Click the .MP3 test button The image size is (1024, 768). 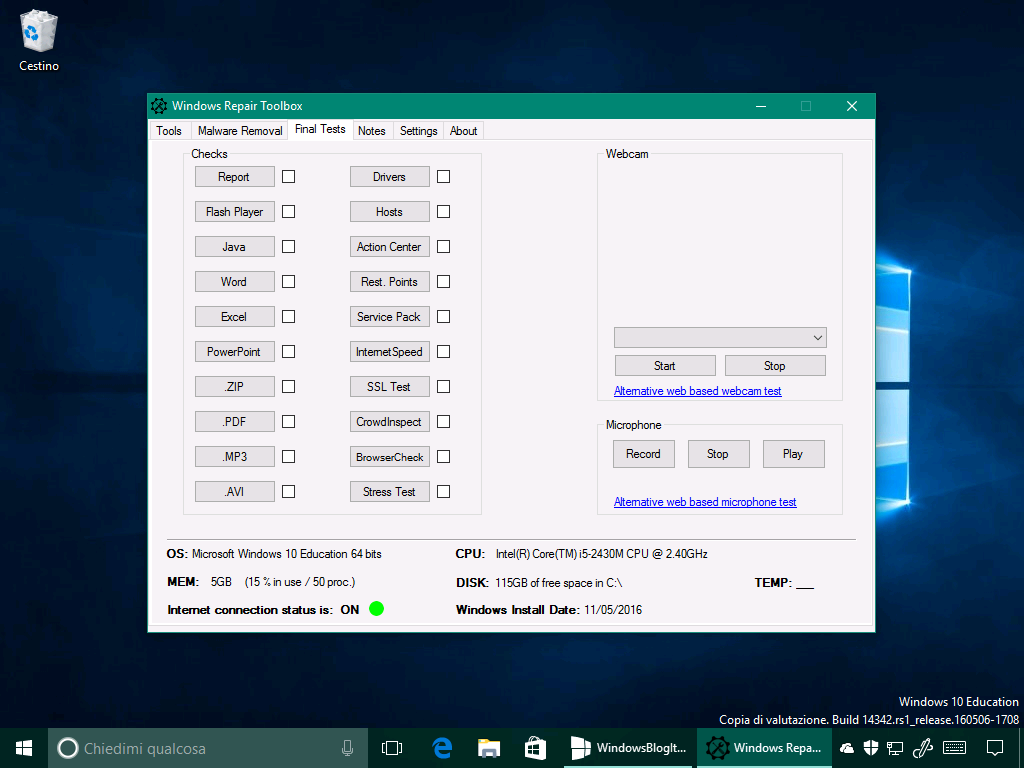point(234,456)
